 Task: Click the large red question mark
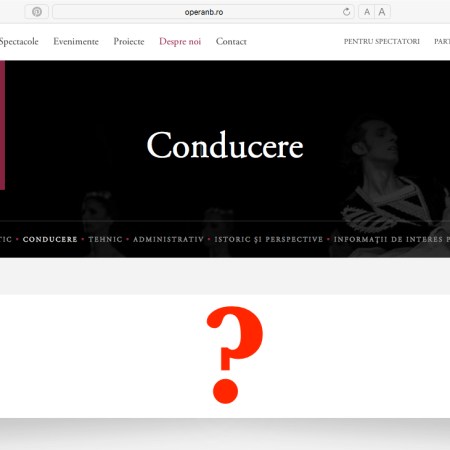click(x=235, y=355)
